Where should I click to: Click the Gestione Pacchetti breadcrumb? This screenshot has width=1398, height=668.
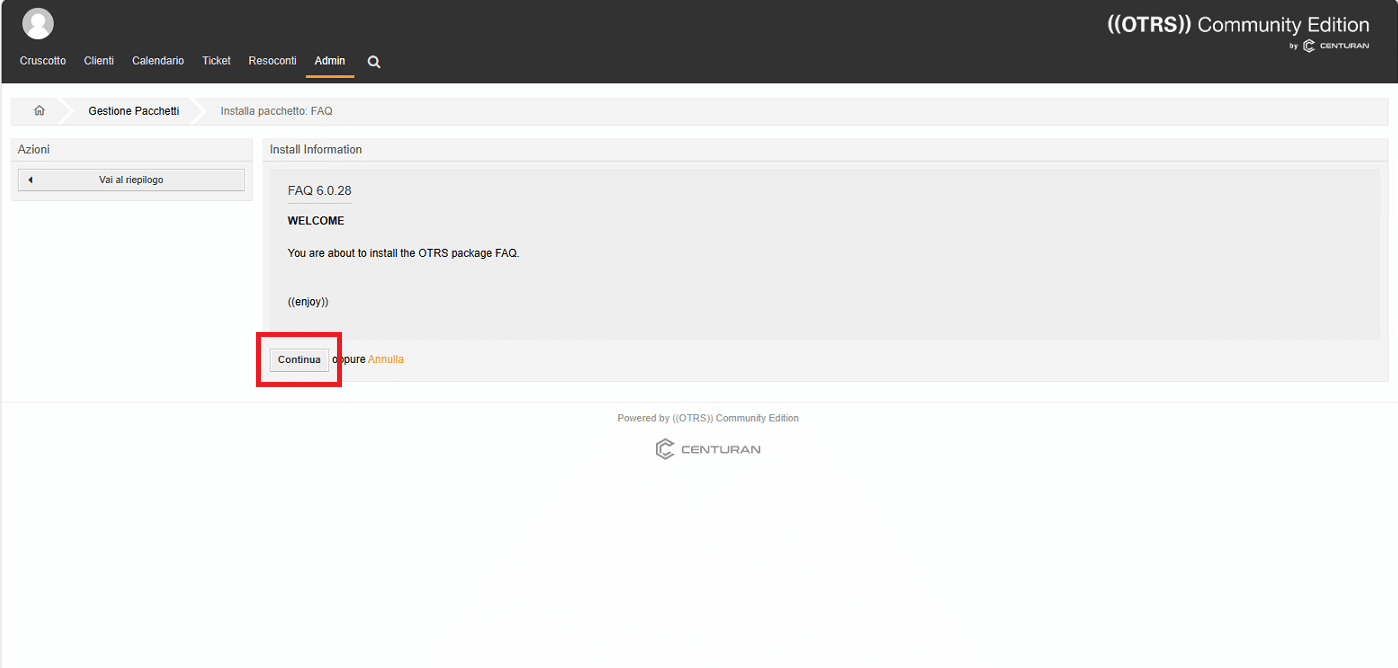pos(134,111)
